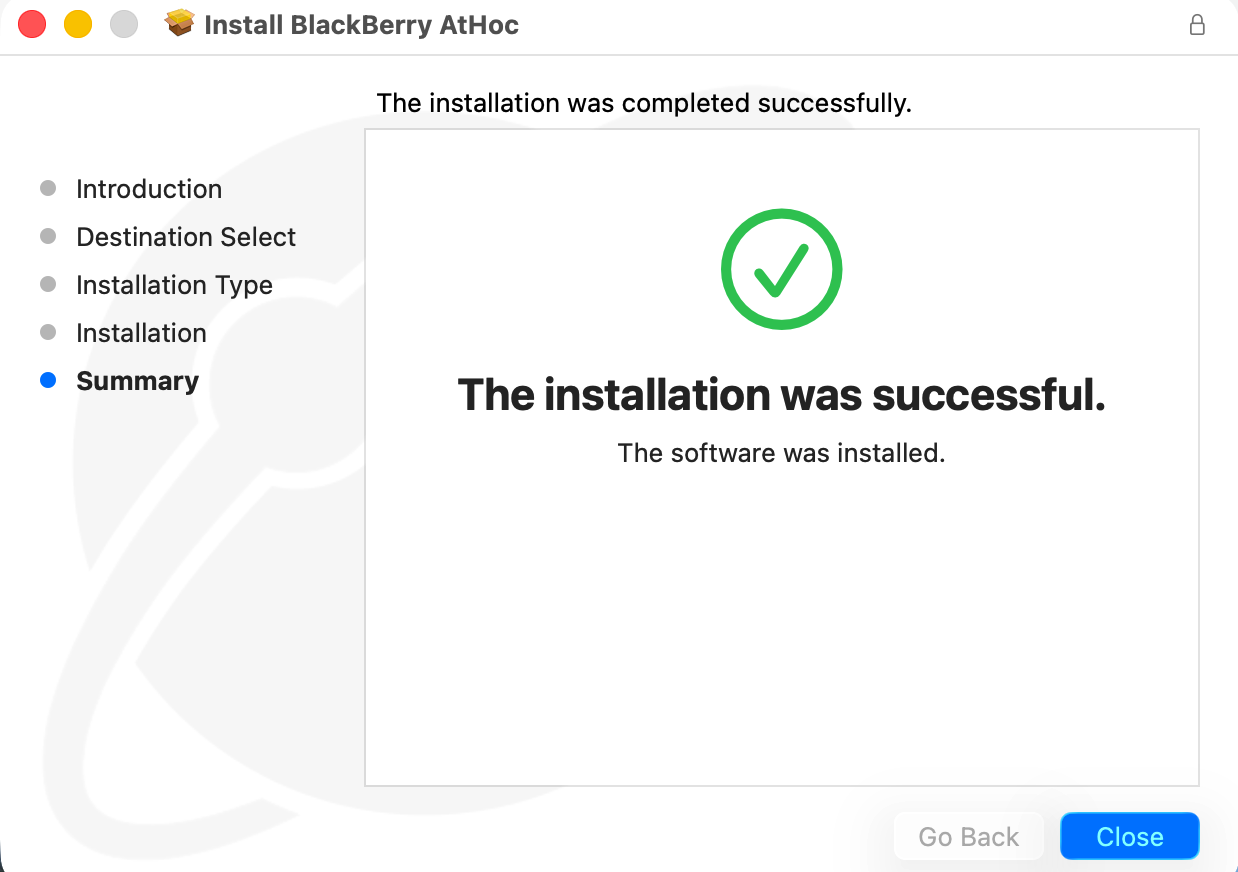Click the red window close button
1238x872 pixels.
point(32,24)
